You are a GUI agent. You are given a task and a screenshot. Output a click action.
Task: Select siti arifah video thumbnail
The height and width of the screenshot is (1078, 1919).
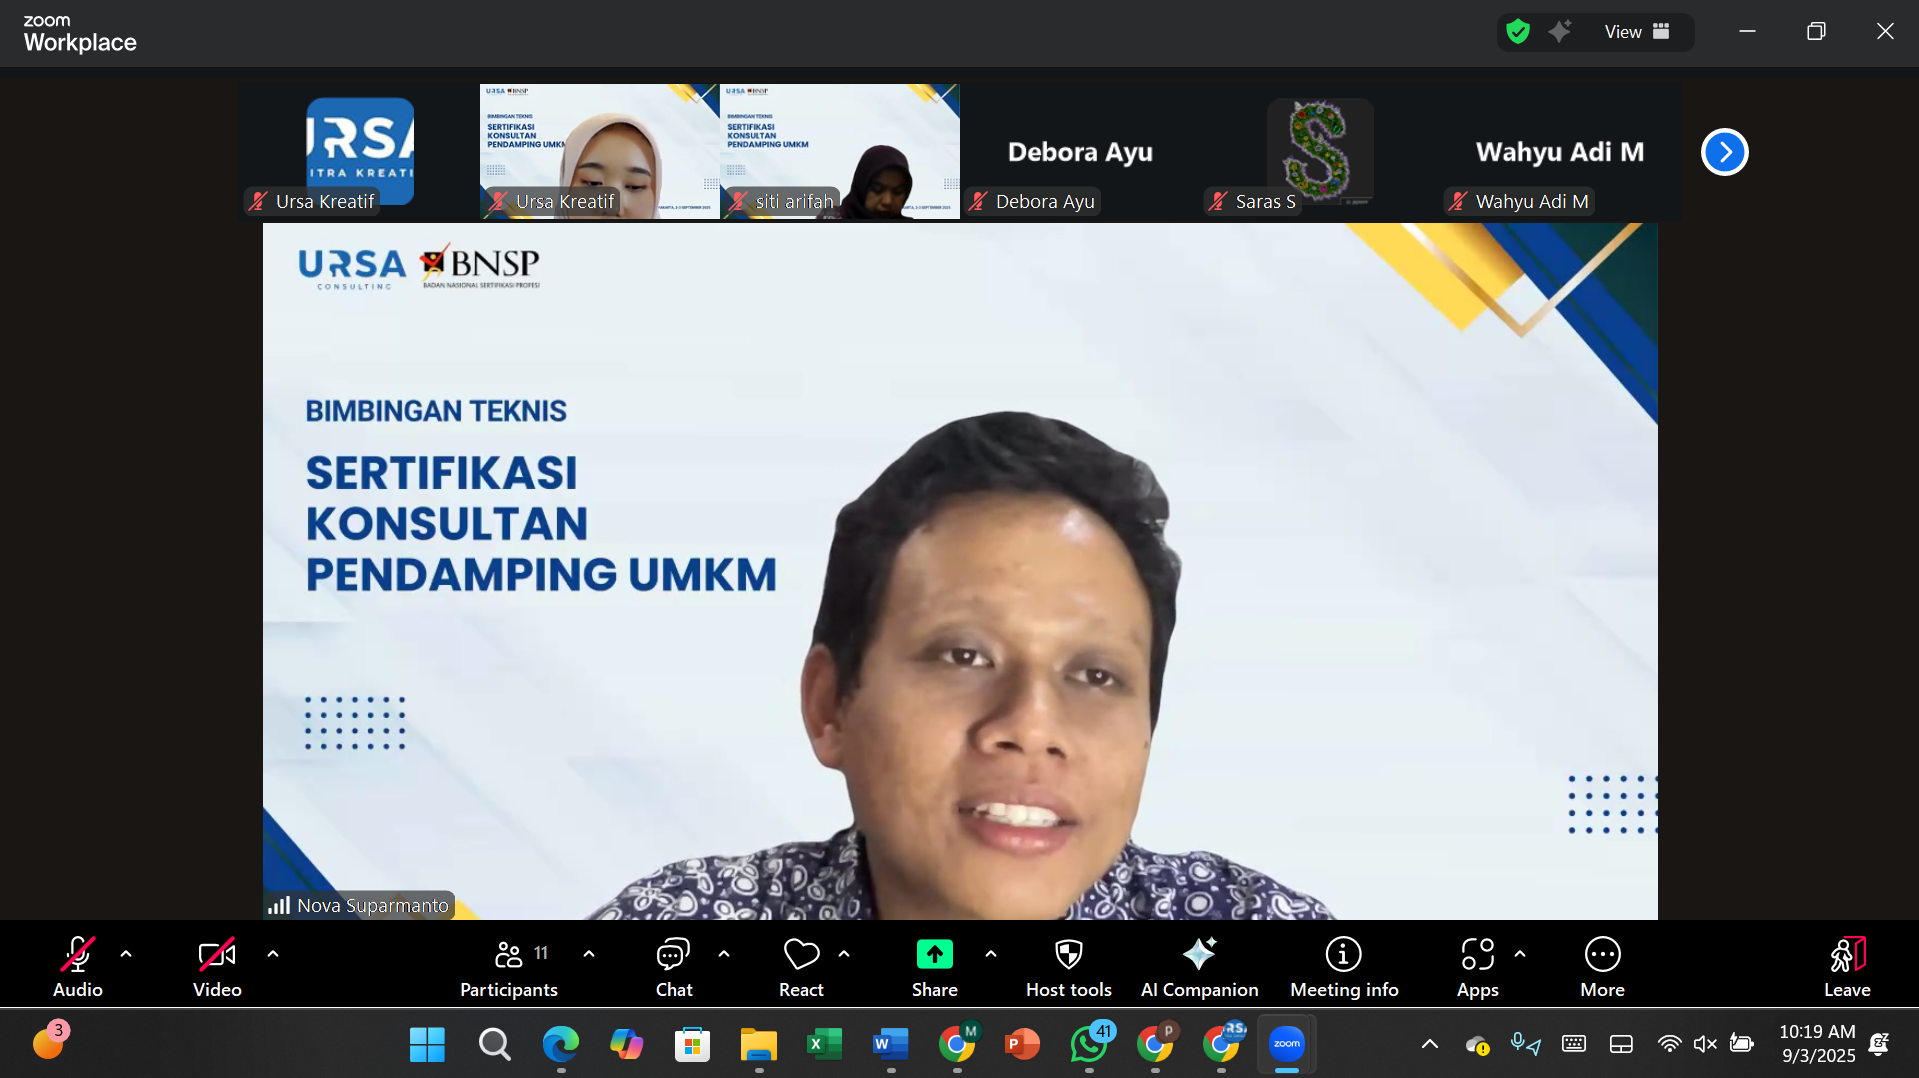840,151
